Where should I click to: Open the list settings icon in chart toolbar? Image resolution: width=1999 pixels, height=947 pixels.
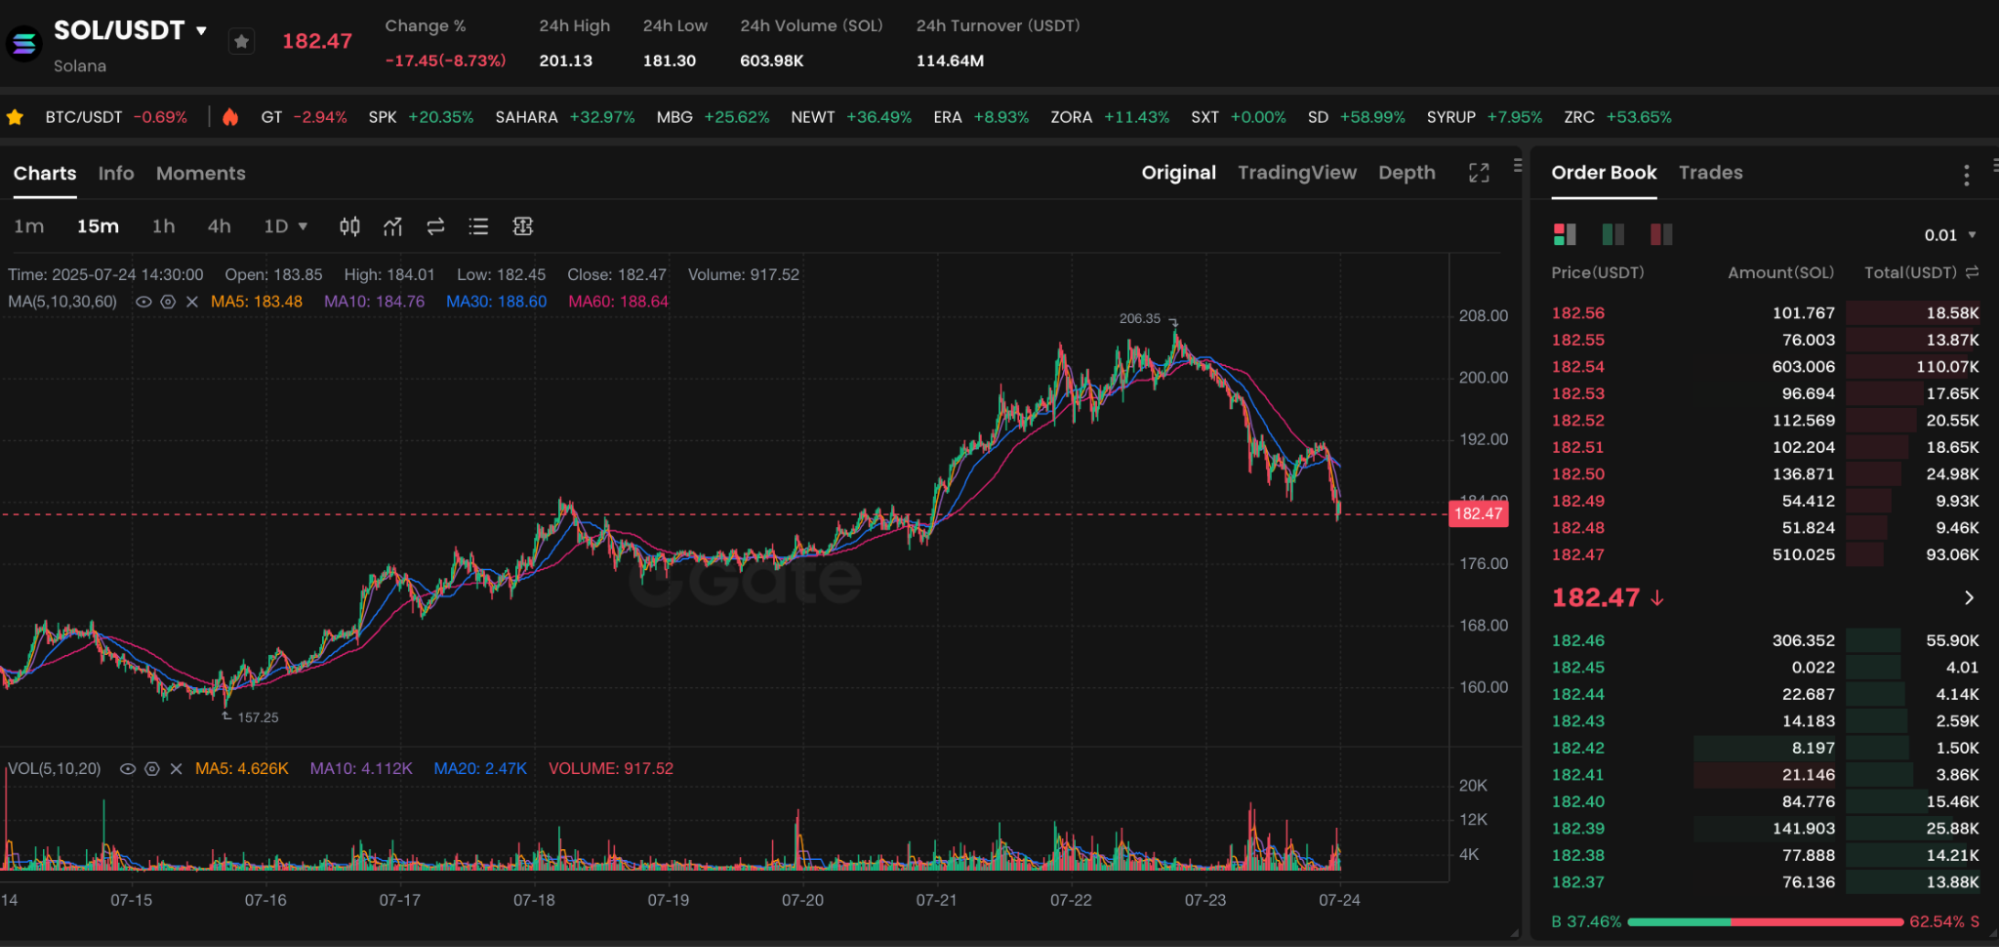pos(478,227)
